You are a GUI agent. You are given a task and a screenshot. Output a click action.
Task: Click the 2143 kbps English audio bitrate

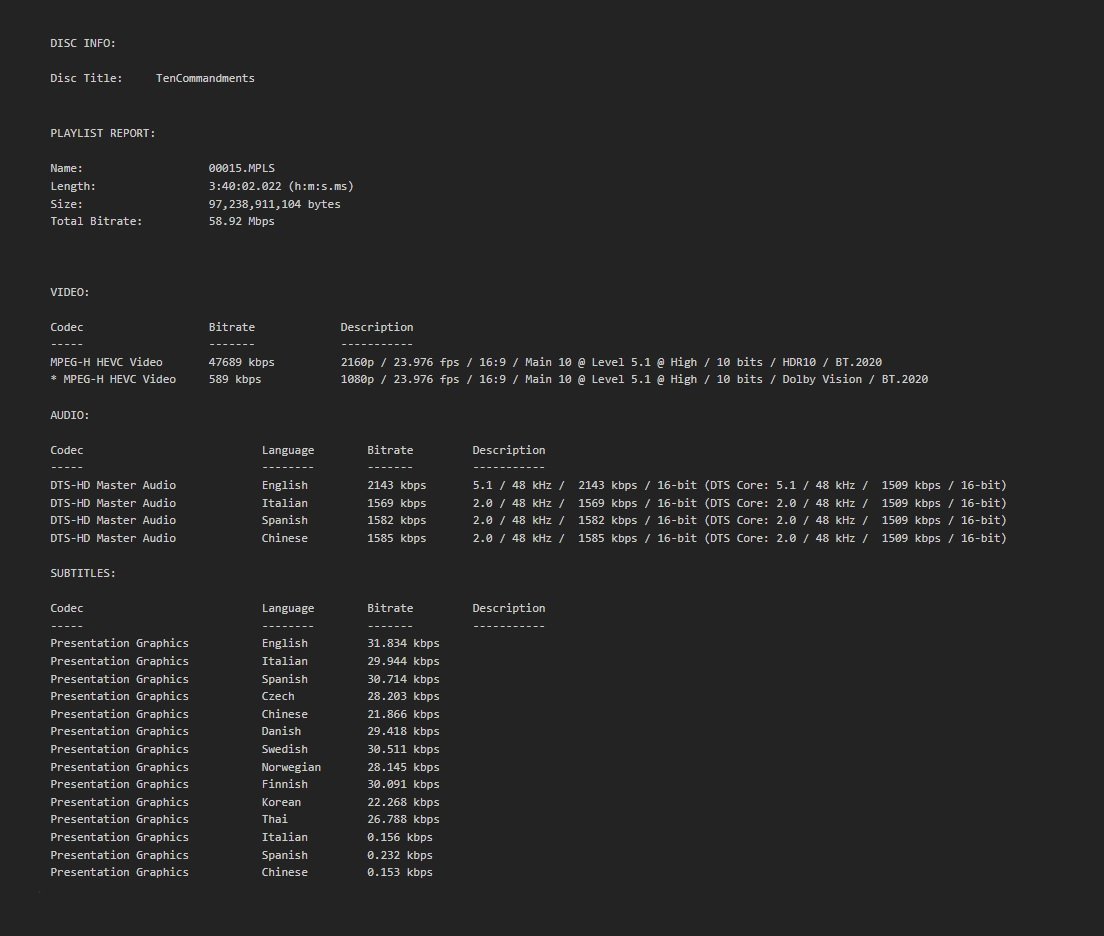point(396,485)
